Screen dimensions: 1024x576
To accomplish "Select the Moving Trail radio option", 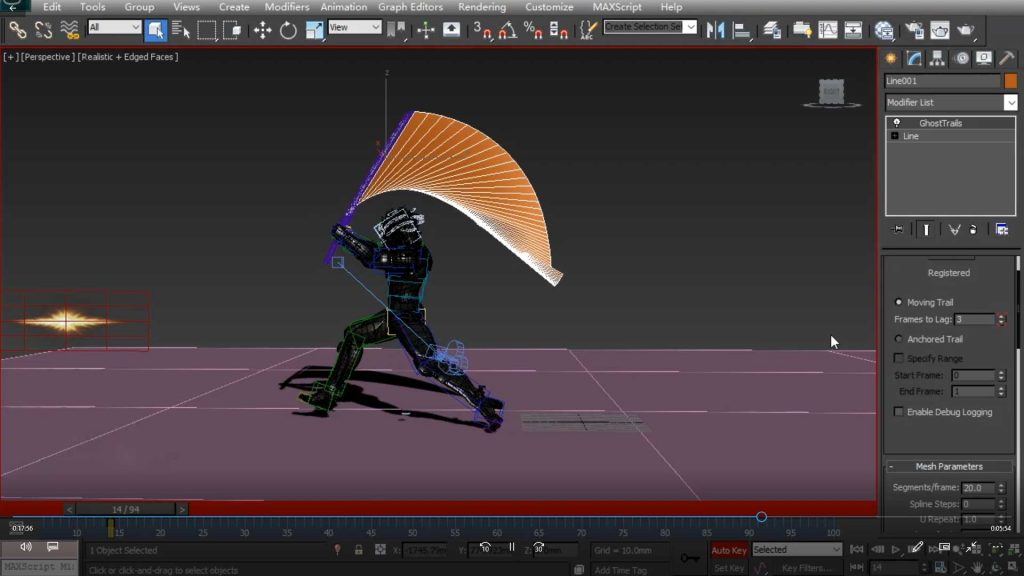I will coord(898,302).
